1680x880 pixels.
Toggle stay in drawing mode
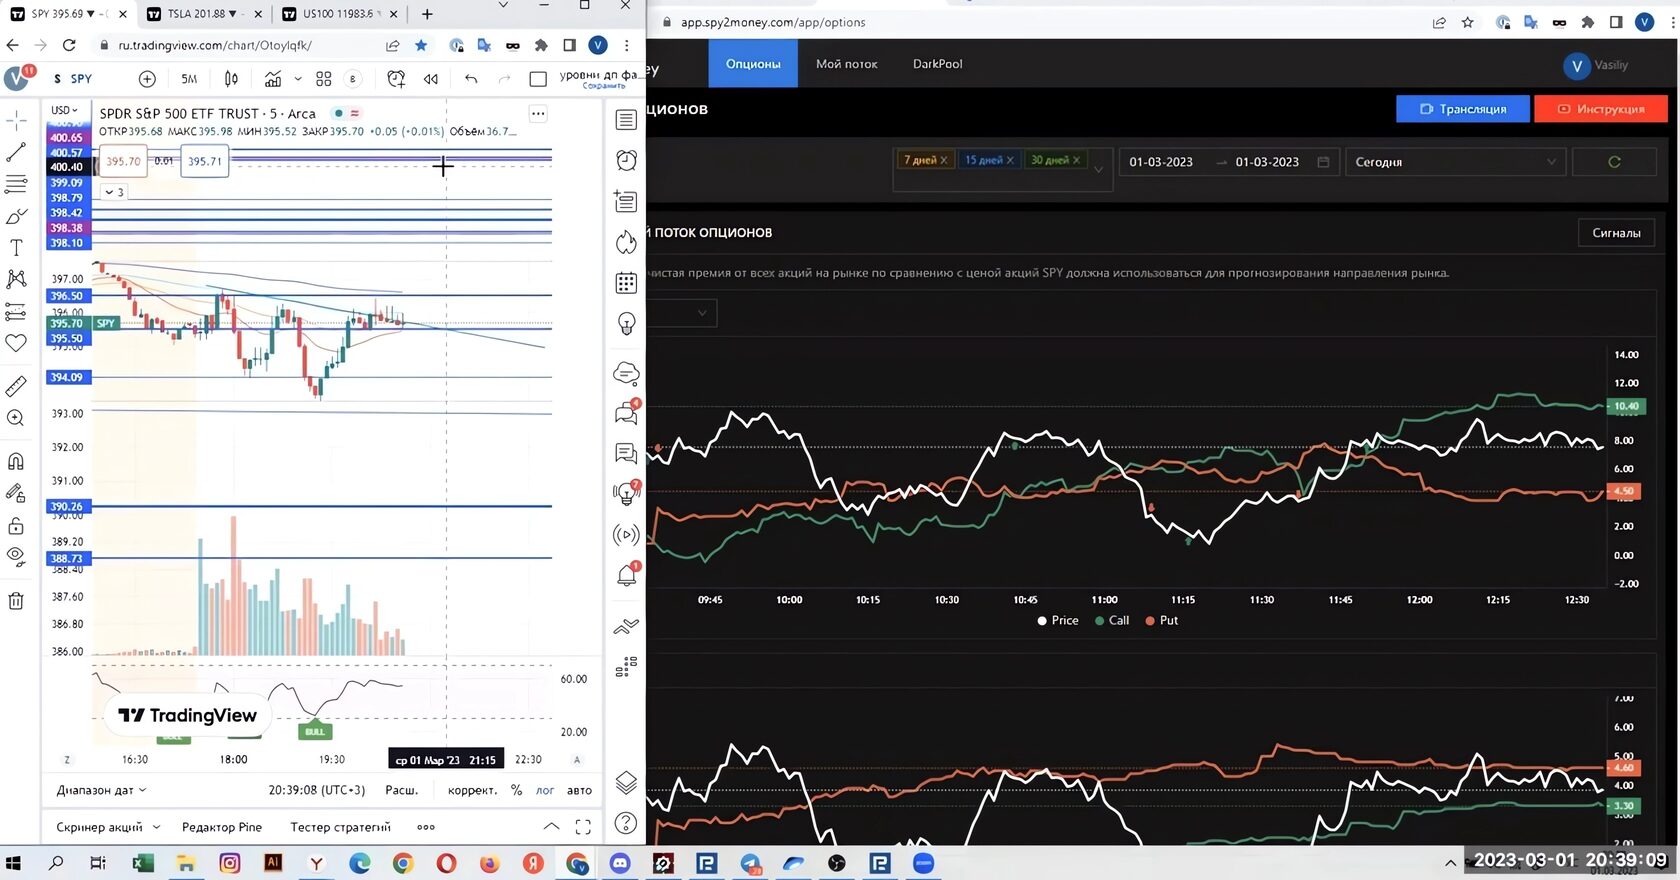click(x=16, y=493)
